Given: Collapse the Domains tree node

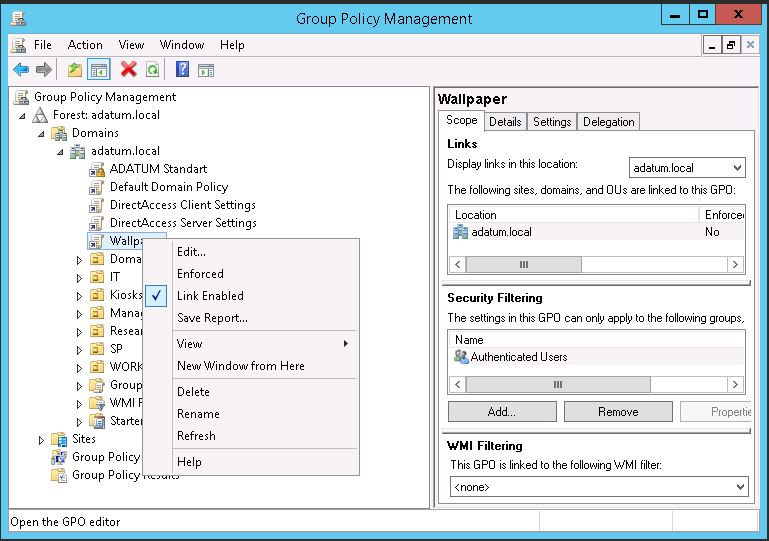Looking at the screenshot, I should [41, 134].
